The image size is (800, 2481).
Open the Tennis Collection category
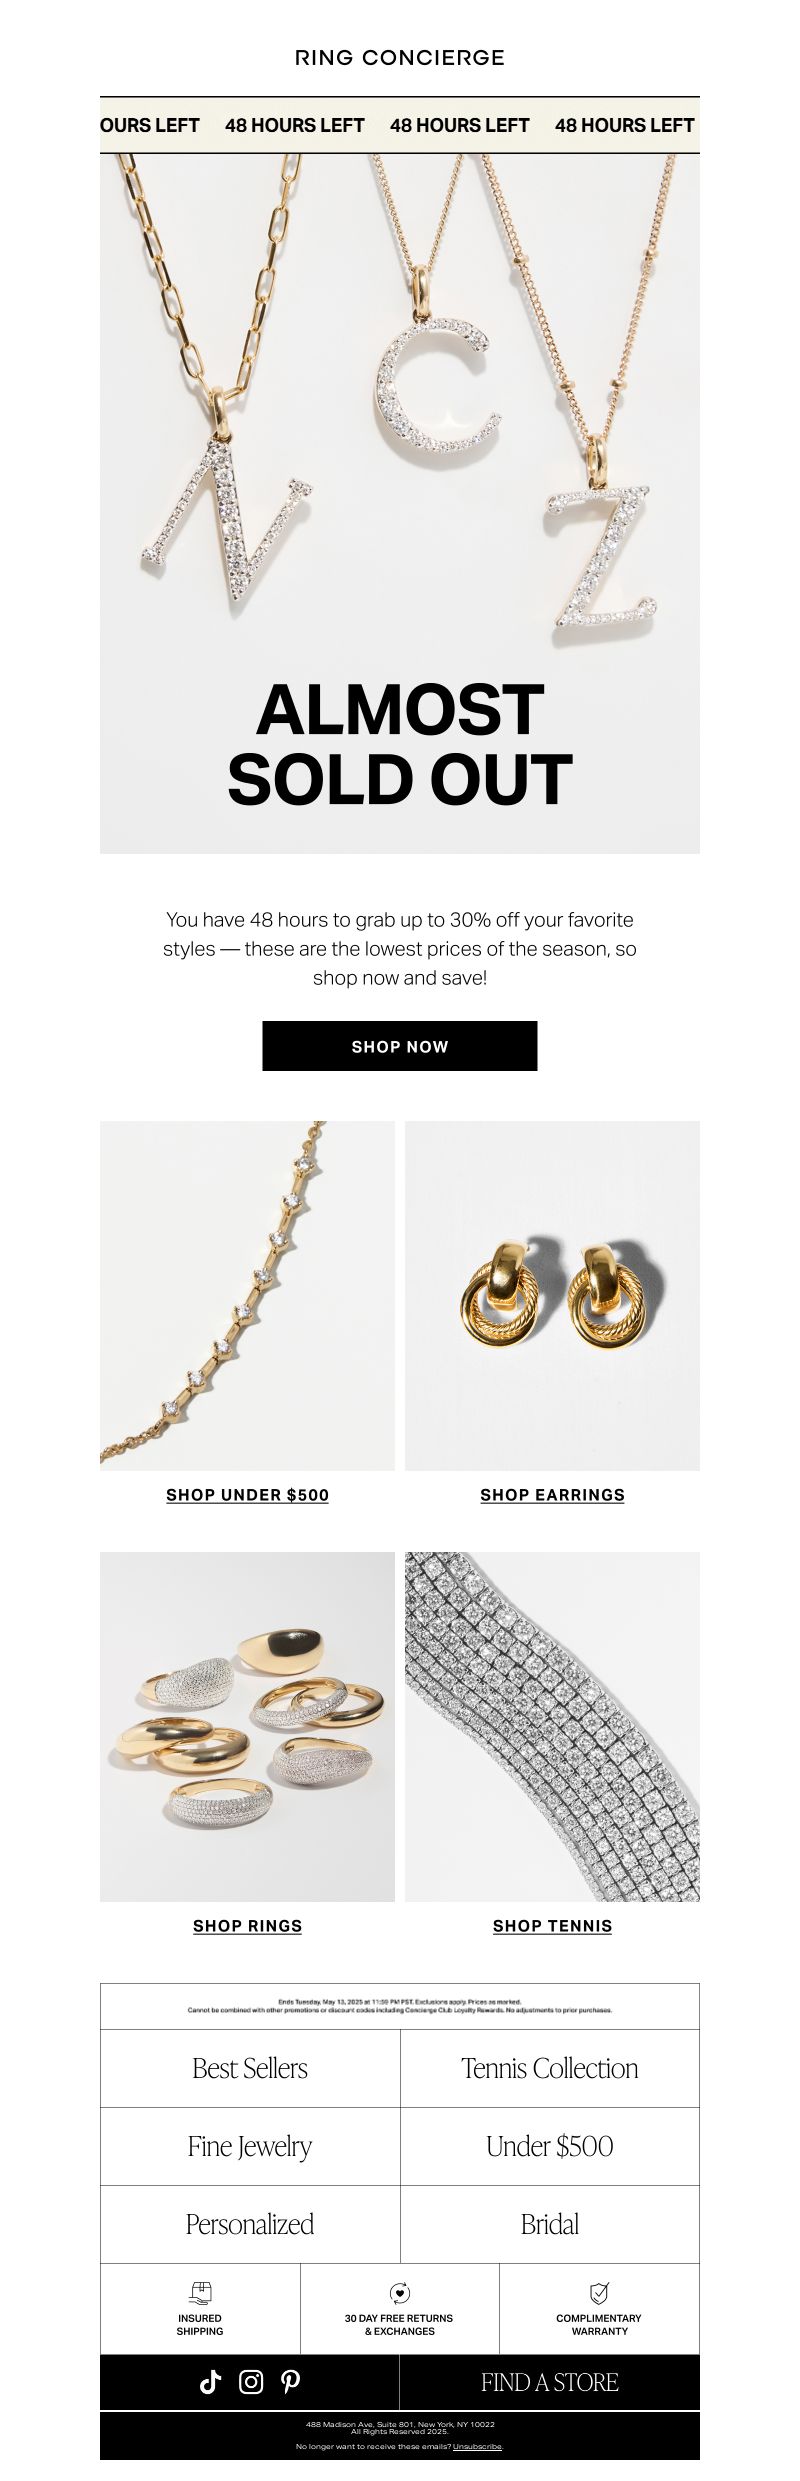550,2068
